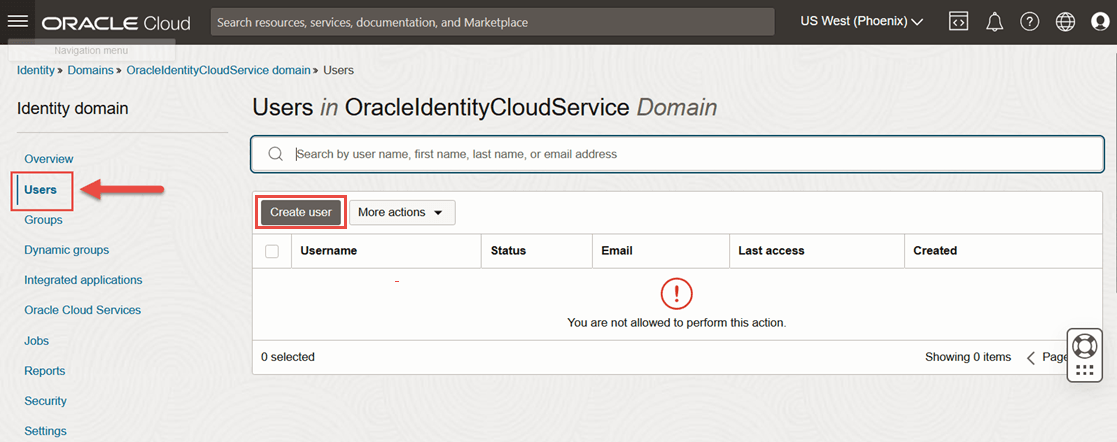The image size is (1117, 442).
Task: Follow the Domains breadcrumb link
Action: [90, 71]
